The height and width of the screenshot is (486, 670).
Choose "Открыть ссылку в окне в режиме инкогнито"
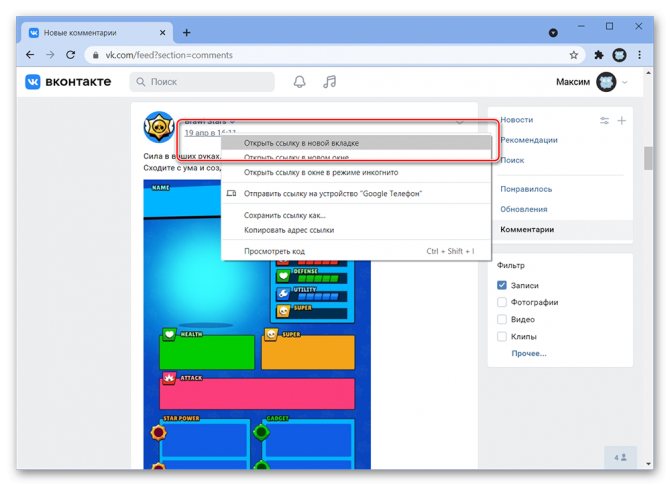356,172
